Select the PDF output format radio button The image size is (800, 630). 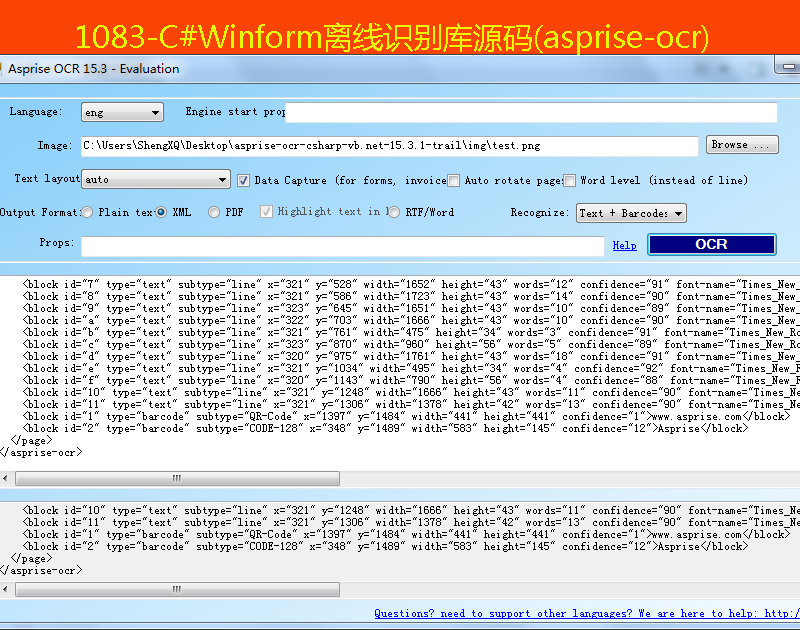point(214,212)
